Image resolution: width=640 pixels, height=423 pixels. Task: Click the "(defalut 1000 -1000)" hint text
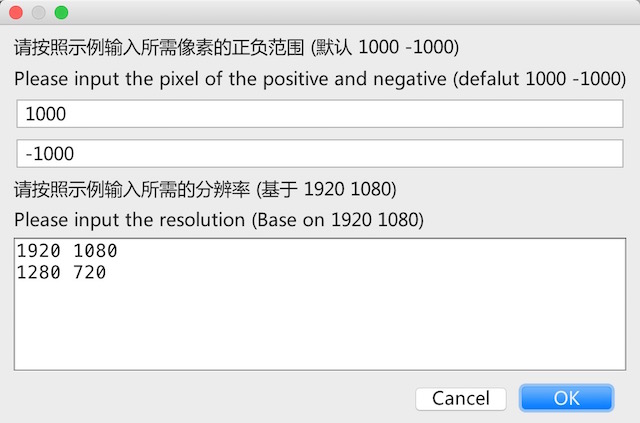pos(539,79)
